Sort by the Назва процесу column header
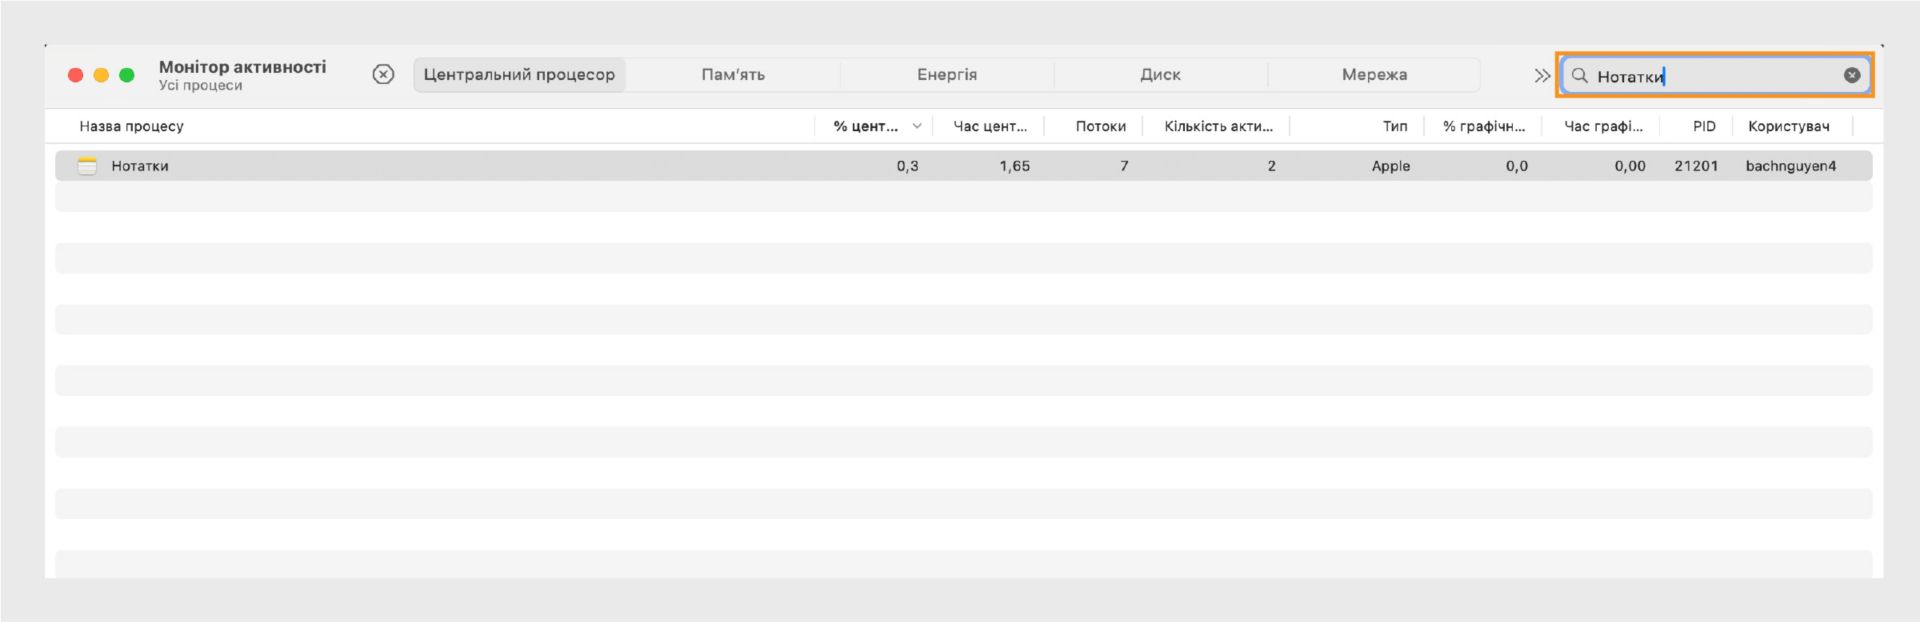Screen dimensions: 1920x622 tap(132, 126)
